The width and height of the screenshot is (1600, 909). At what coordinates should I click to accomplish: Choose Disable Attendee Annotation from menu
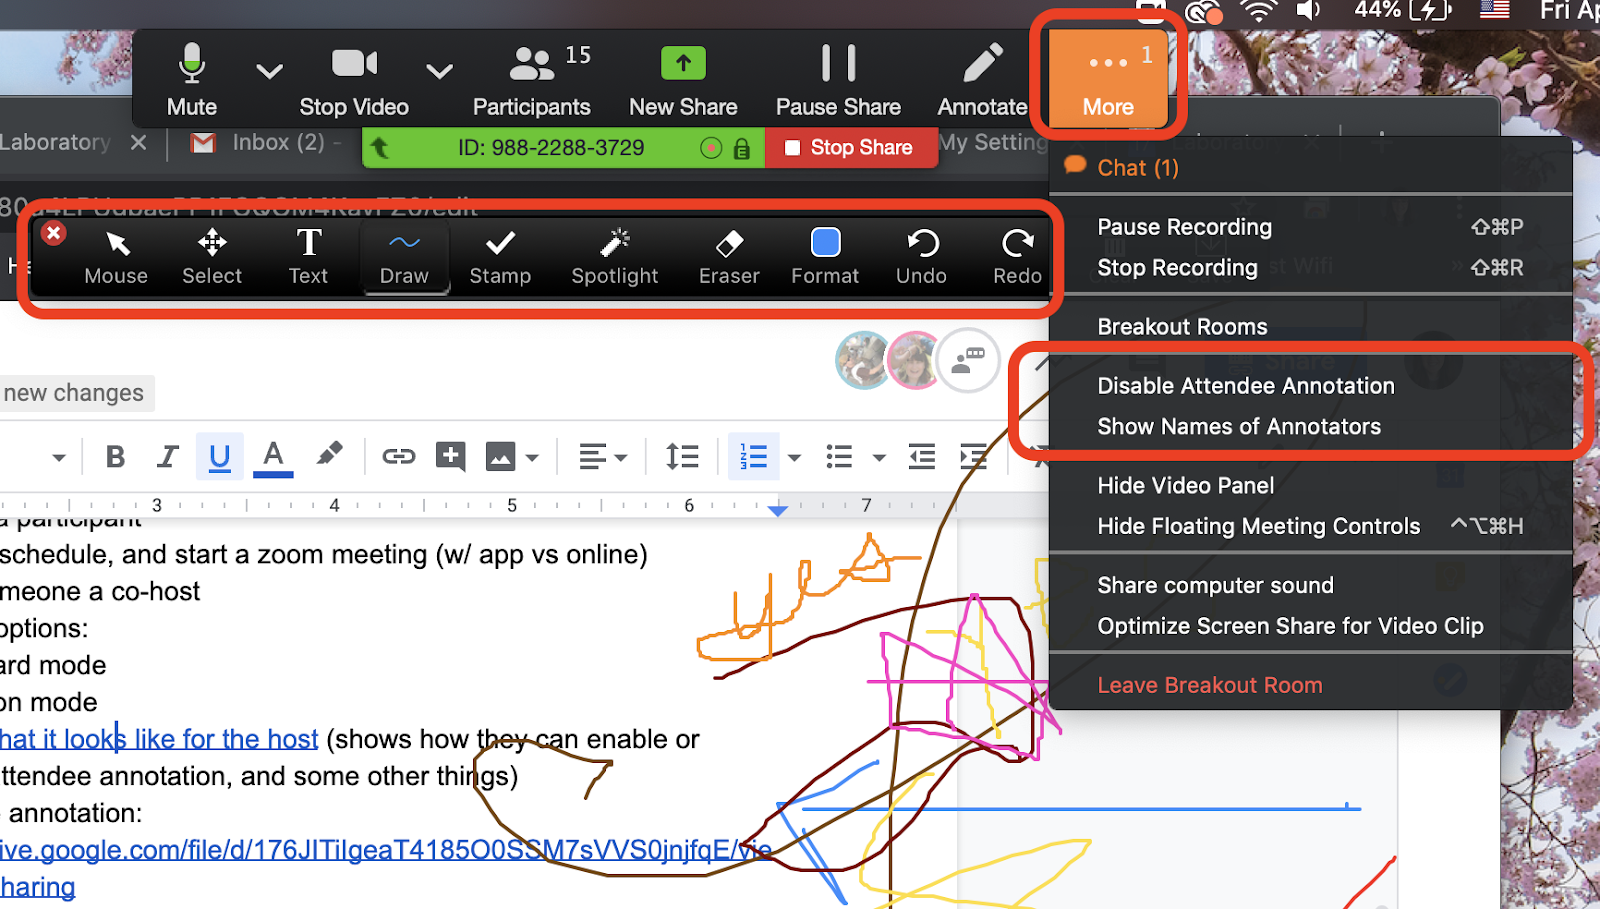pos(1245,386)
